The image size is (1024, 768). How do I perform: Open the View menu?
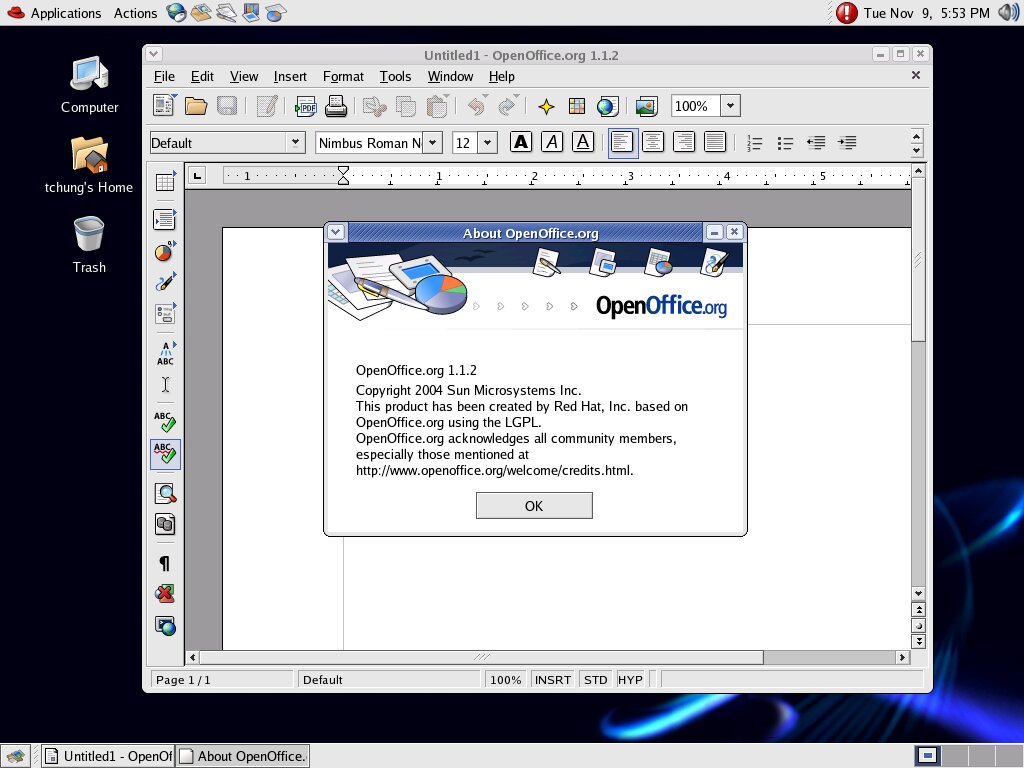(244, 76)
